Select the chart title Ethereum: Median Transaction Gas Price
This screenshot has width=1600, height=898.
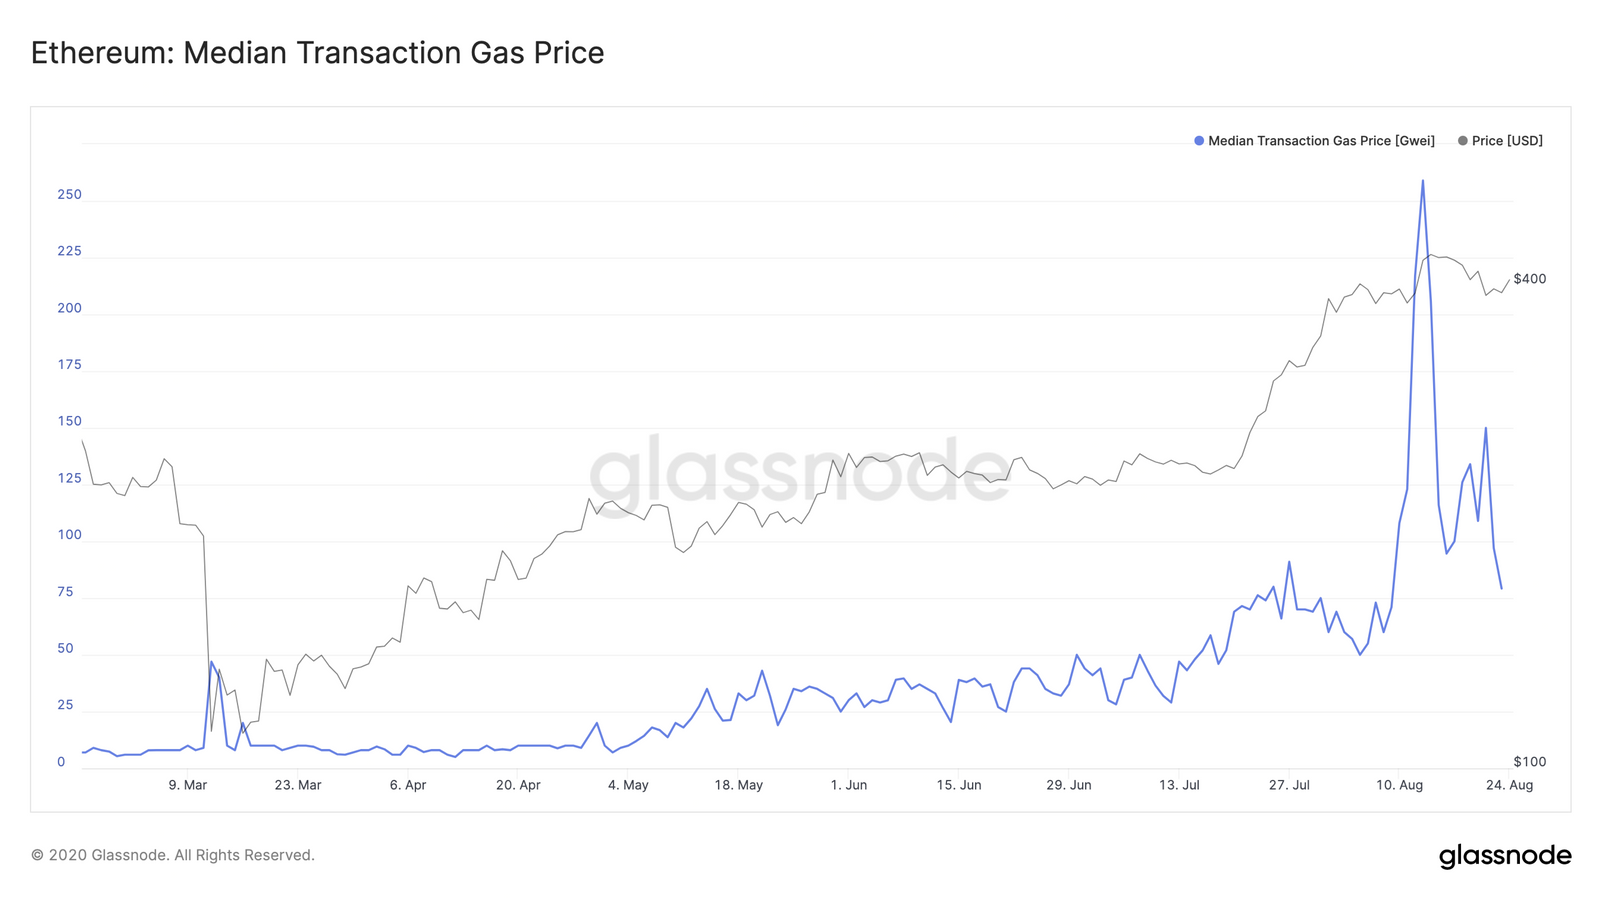point(317,53)
